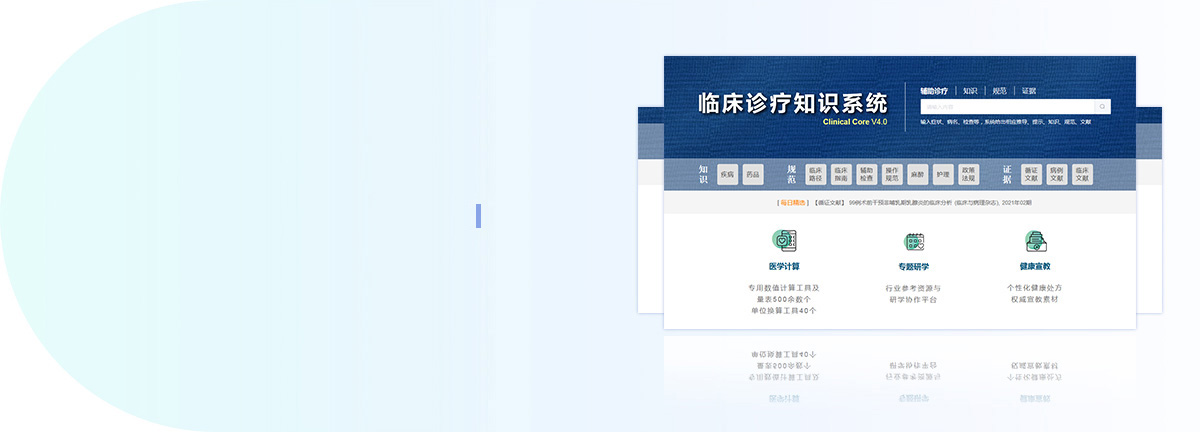Open the 临床指南 button
This screenshot has height=432, width=1200.
coord(841,174)
